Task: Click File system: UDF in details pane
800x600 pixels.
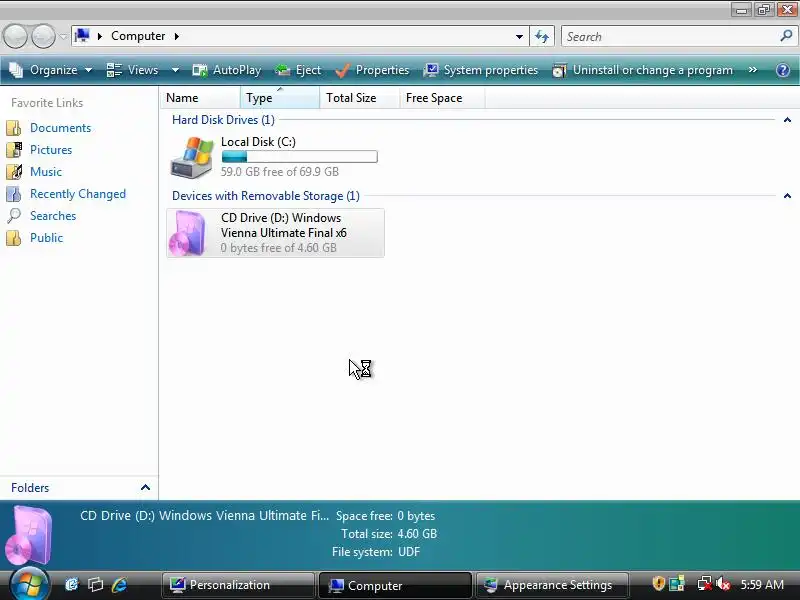Action: [376, 552]
